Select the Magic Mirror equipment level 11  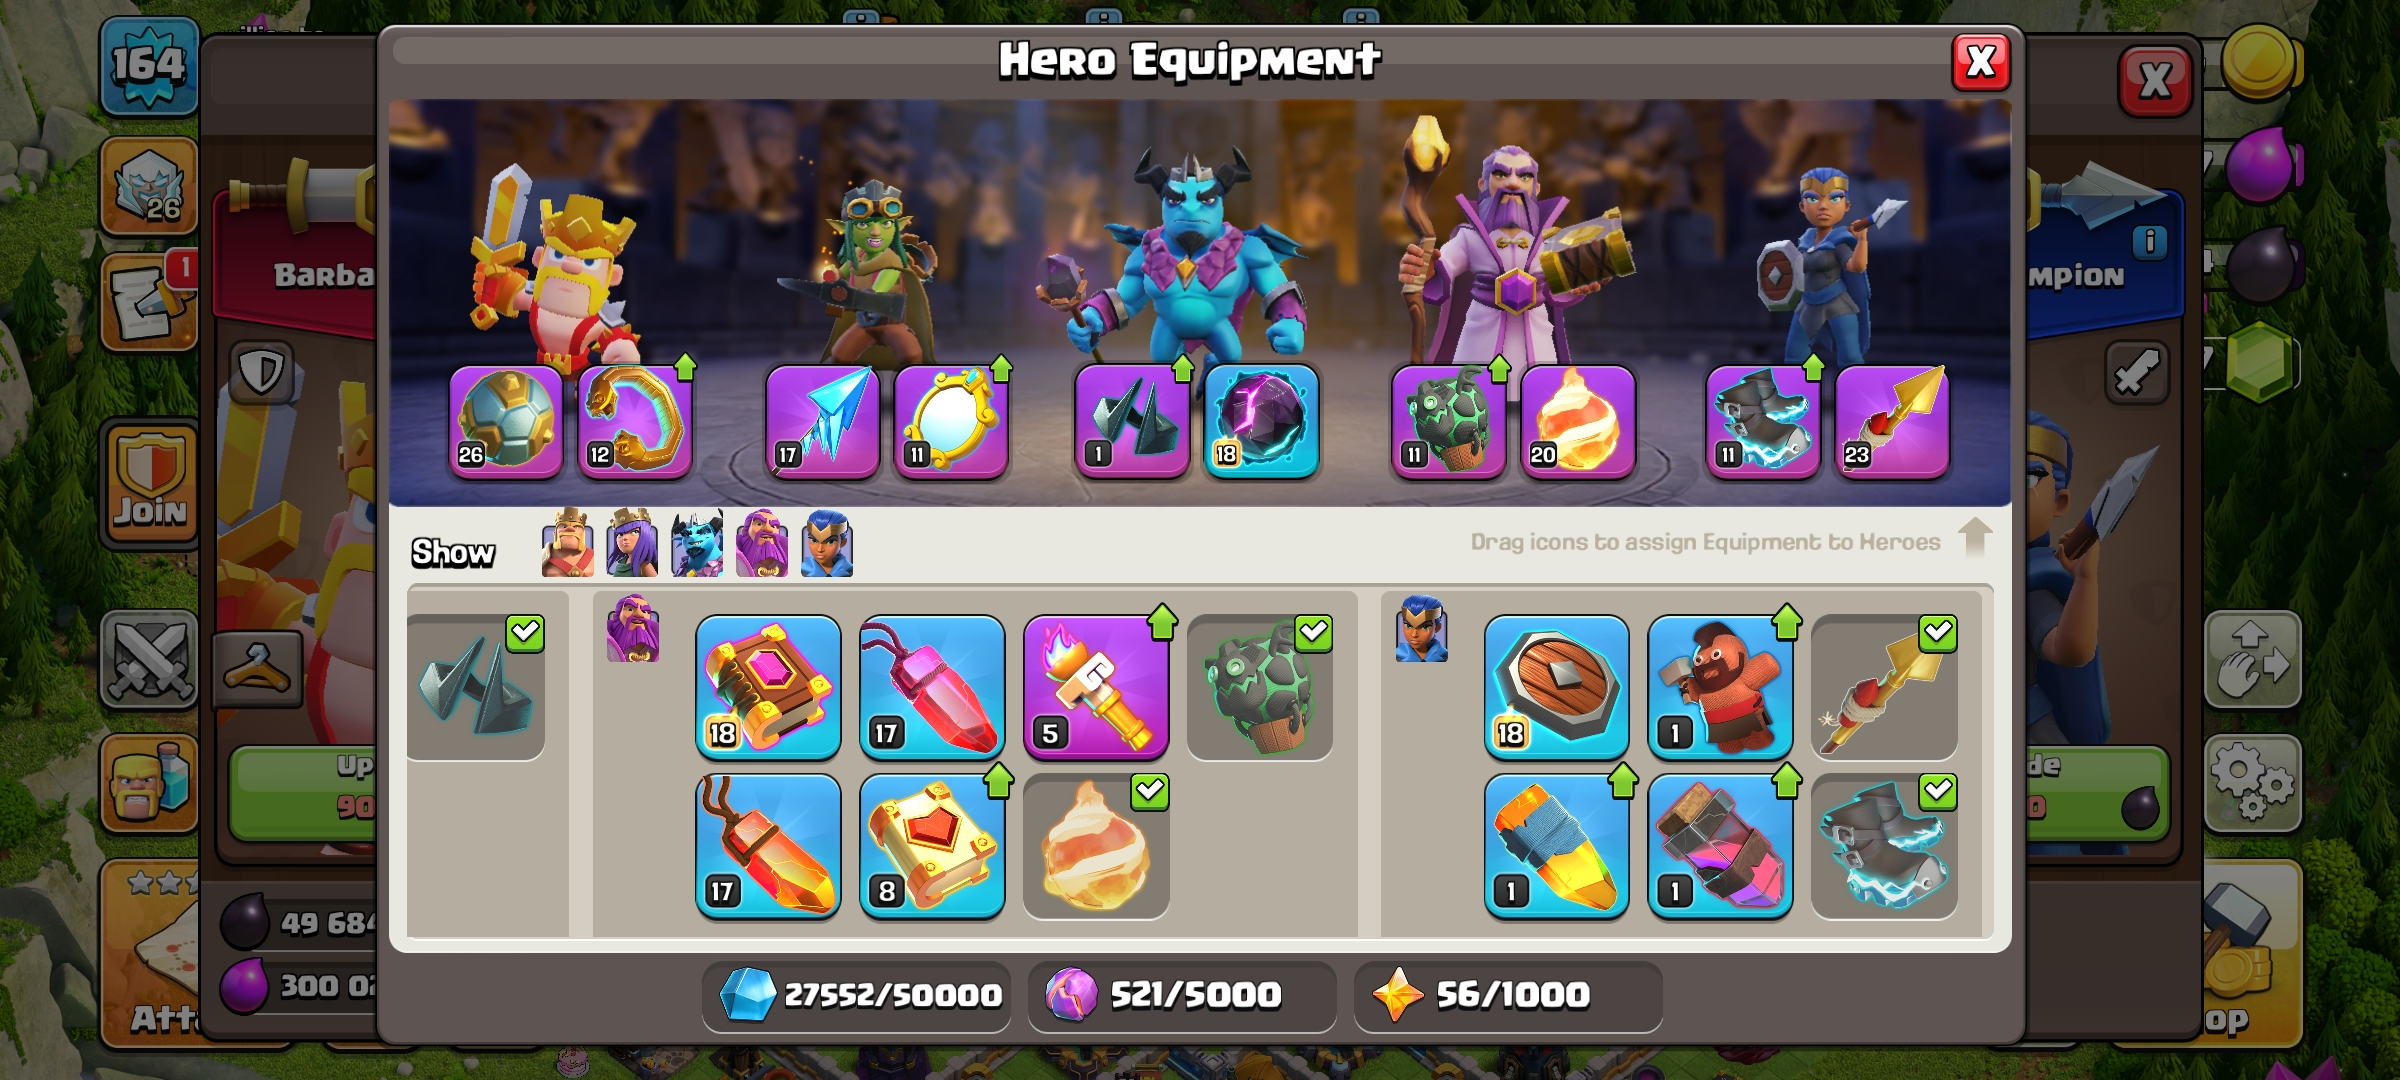click(951, 421)
